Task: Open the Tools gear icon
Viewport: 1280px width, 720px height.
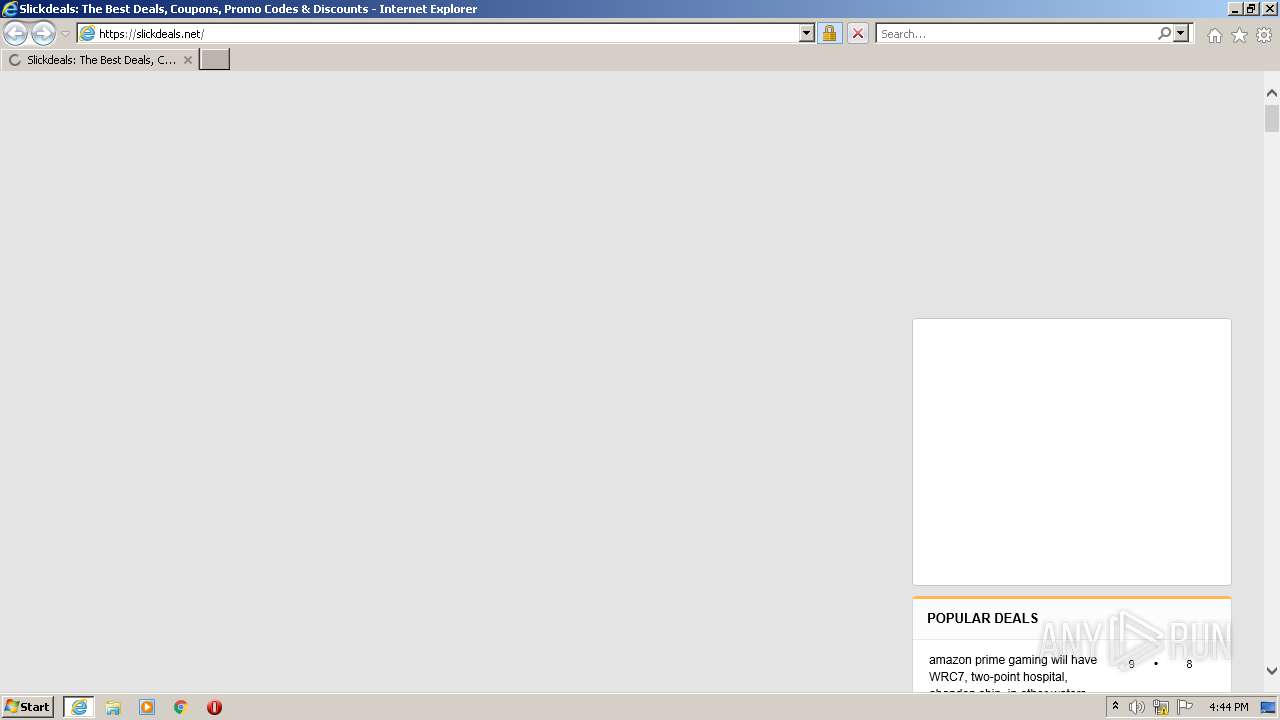Action: (x=1264, y=35)
